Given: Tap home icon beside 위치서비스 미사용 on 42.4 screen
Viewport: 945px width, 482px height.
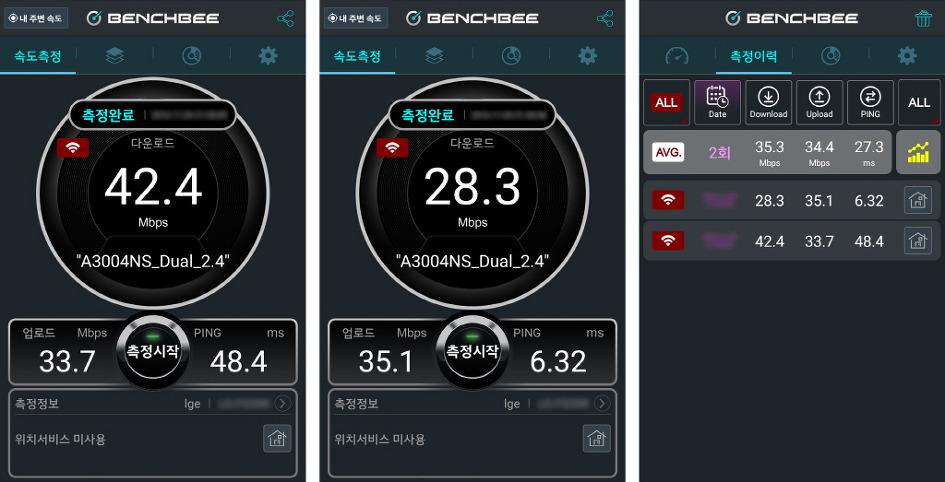Looking at the screenshot, I should (x=277, y=438).
